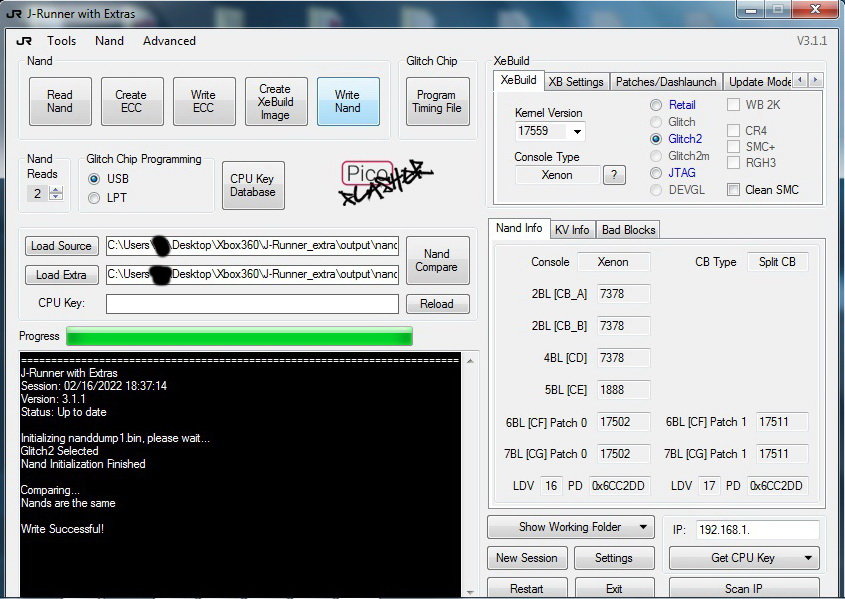This screenshot has height=599, width=845.
Task: Expand Get CPU Key dropdown arrow
Action: [808, 558]
